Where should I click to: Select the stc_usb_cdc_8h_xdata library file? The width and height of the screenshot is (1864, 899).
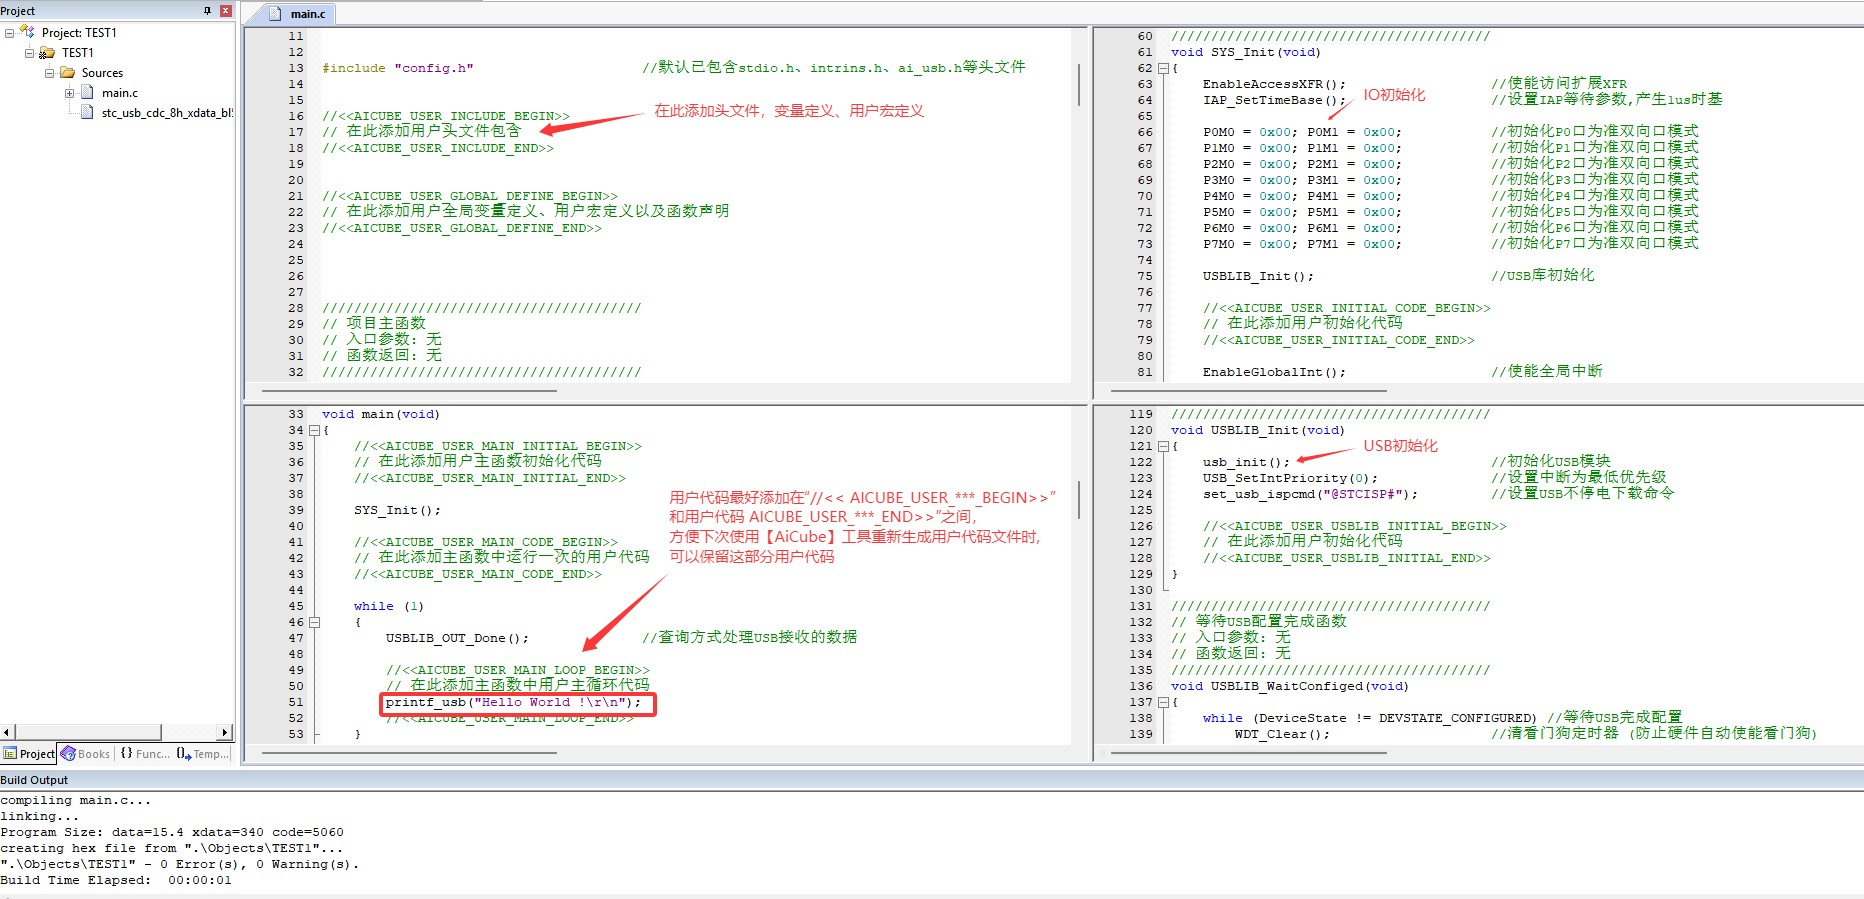(165, 113)
